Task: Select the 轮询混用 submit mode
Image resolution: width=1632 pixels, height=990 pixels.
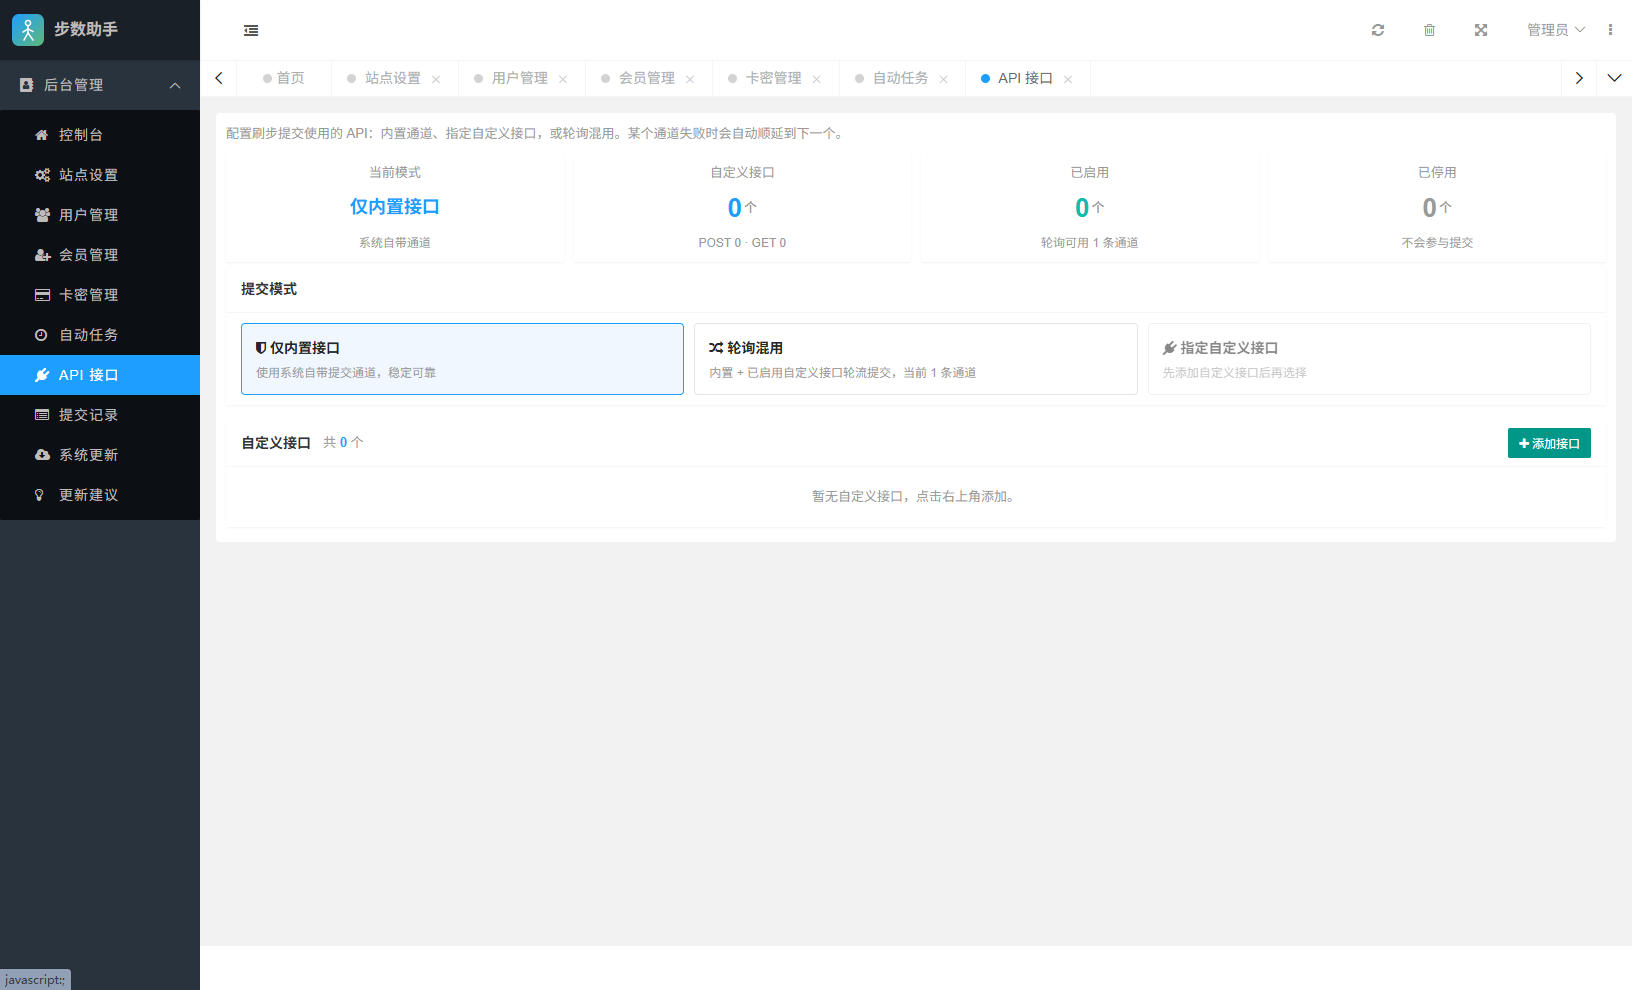Action: [915, 359]
